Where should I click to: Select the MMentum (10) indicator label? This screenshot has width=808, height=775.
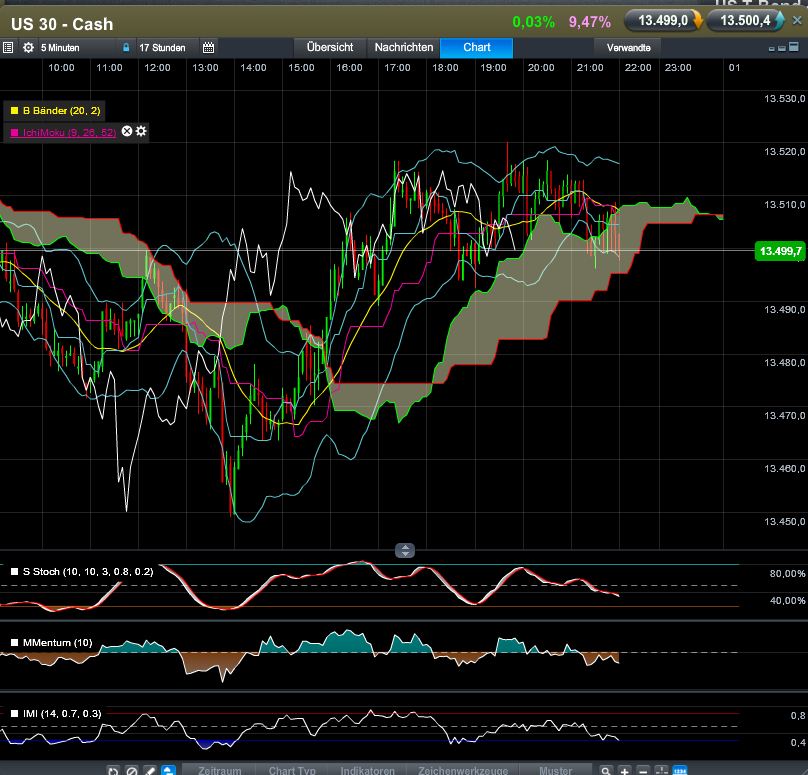tap(57, 643)
